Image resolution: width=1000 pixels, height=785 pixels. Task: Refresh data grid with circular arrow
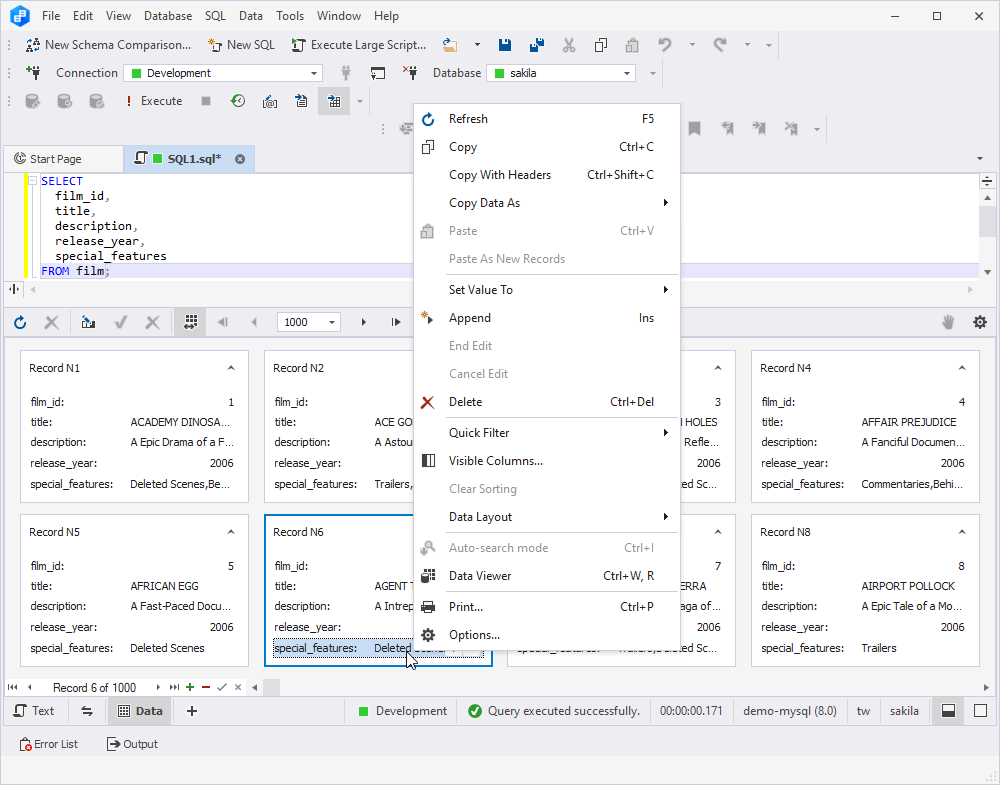click(20, 323)
